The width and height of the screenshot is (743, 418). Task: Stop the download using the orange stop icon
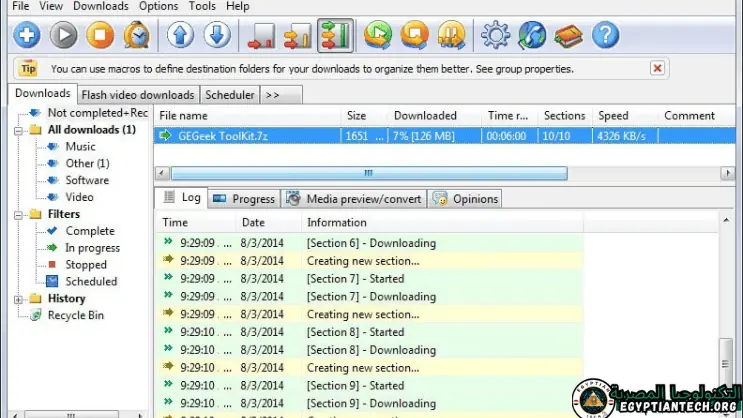tap(99, 36)
